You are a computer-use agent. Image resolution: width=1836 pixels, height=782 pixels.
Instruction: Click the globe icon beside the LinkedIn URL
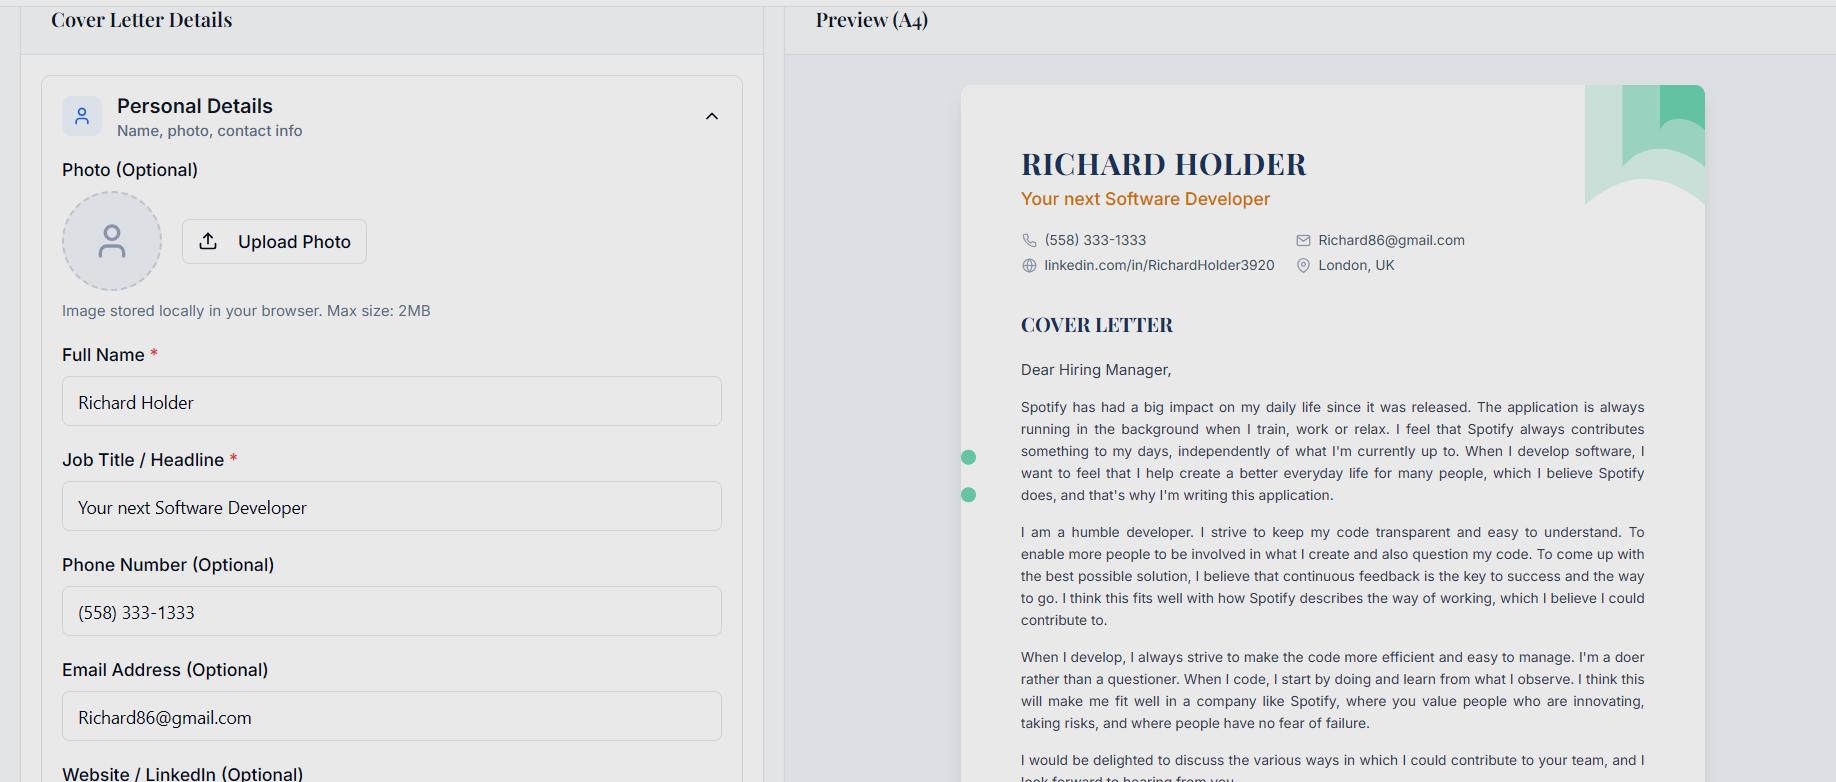pos(1029,265)
